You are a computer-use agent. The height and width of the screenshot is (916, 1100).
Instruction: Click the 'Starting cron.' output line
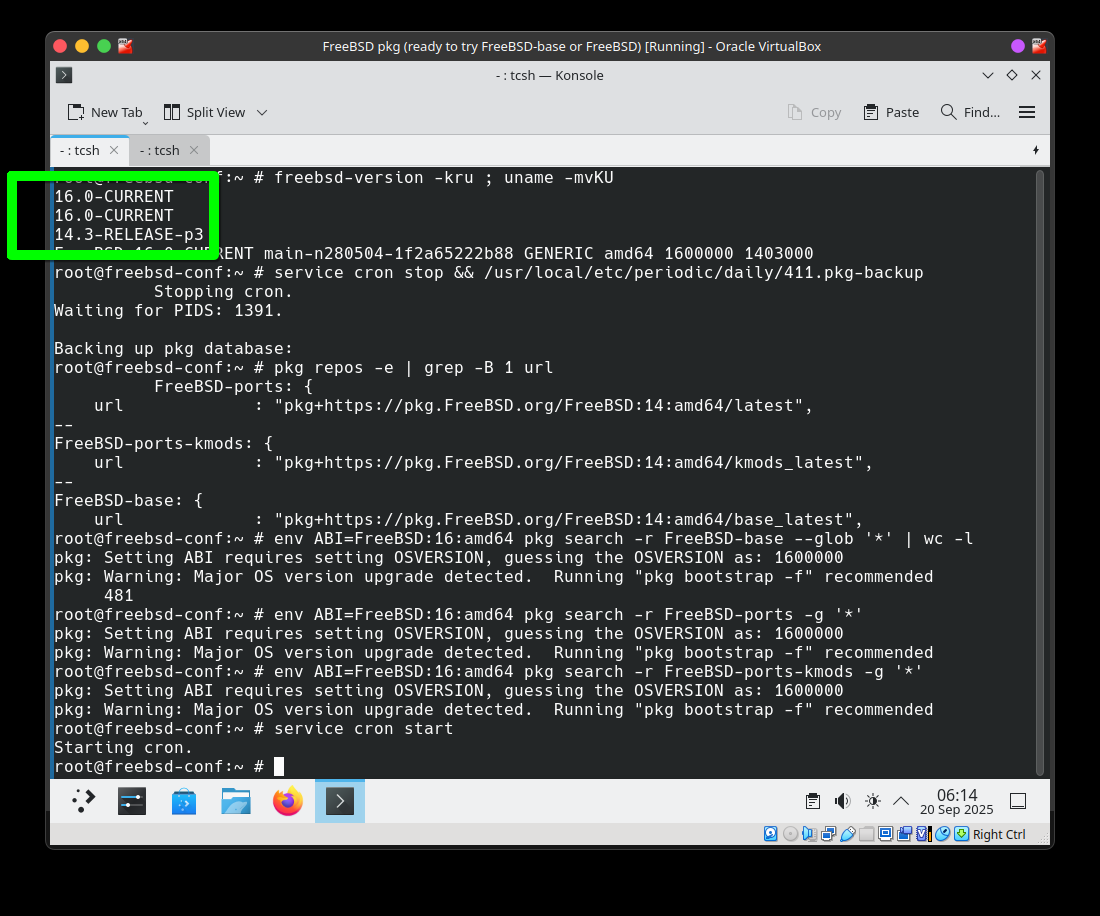click(123, 748)
